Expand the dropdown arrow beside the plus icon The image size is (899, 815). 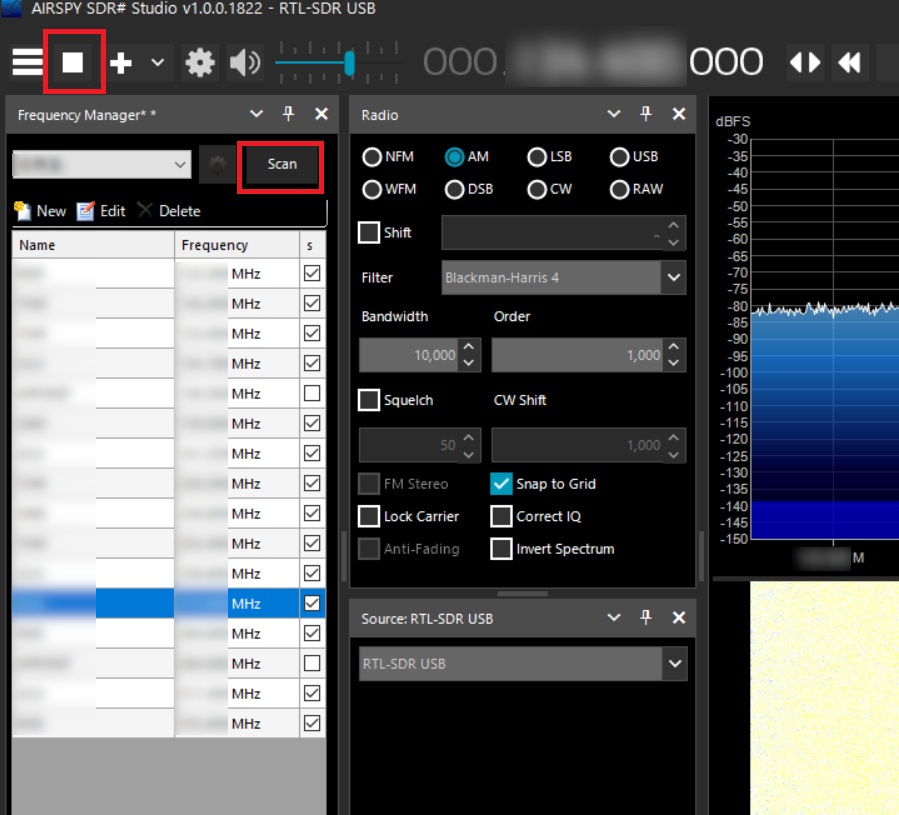click(x=158, y=62)
